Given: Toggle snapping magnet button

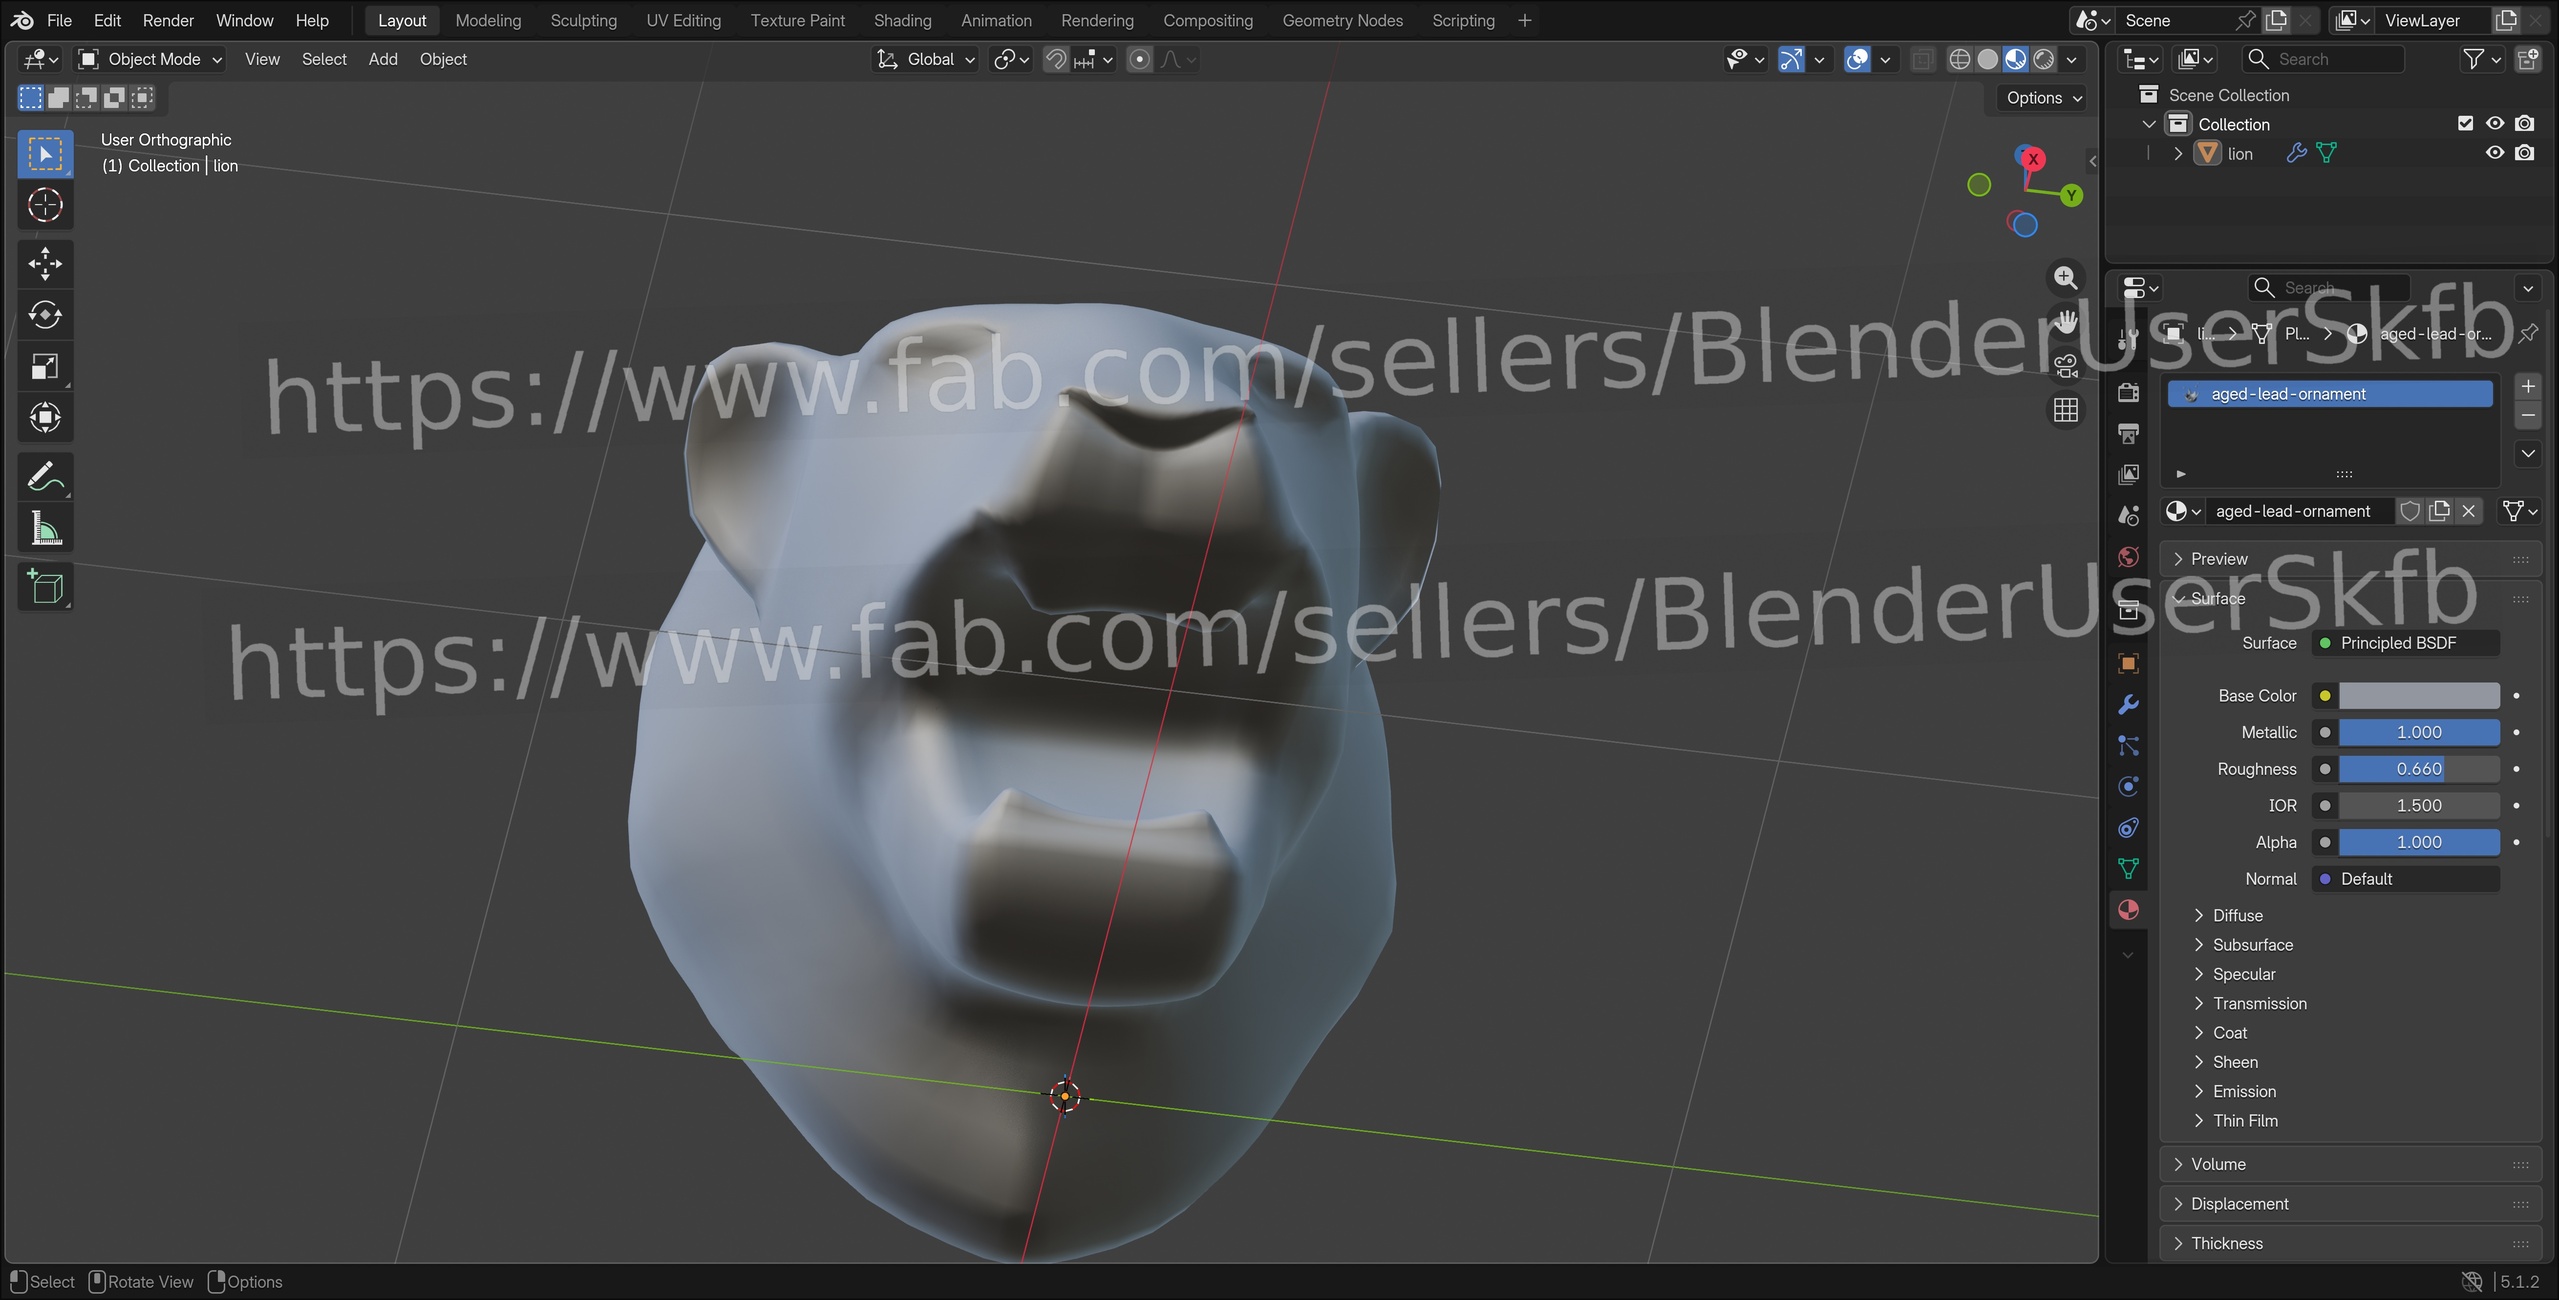Looking at the screenshot, I should coord(1056,59).
